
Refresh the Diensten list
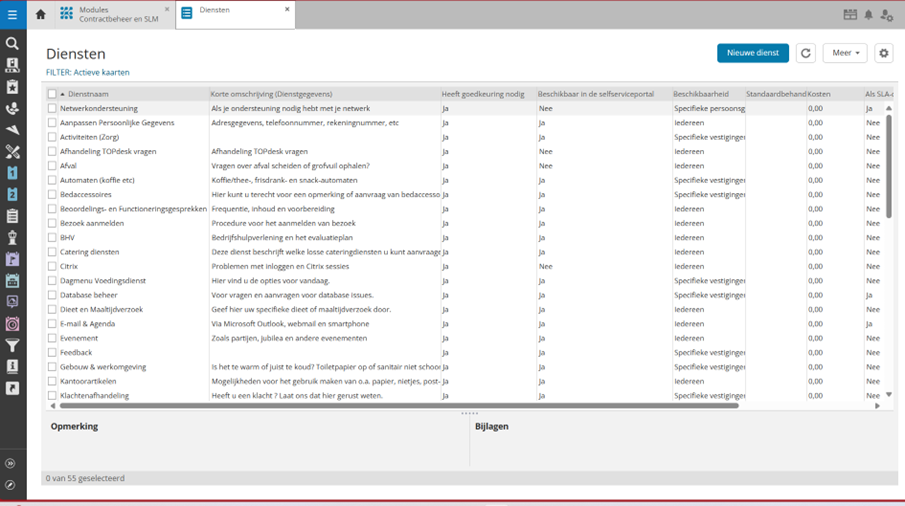[x=806, y=53]
